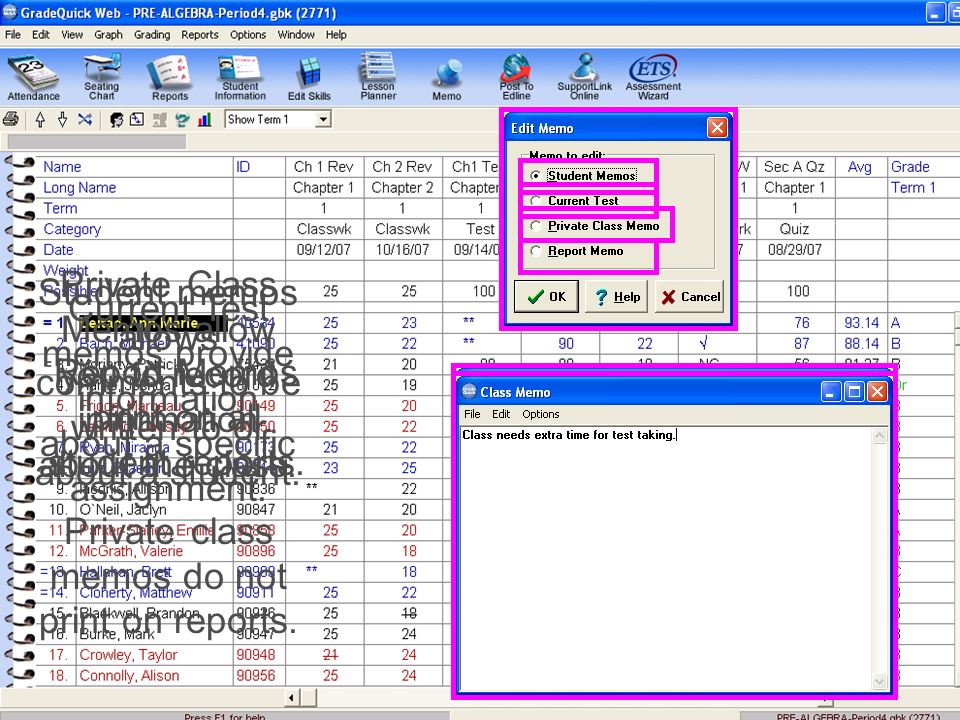Click the Class Memo window title icon
The width and height of the screenshot is (960, 720).
469,392
